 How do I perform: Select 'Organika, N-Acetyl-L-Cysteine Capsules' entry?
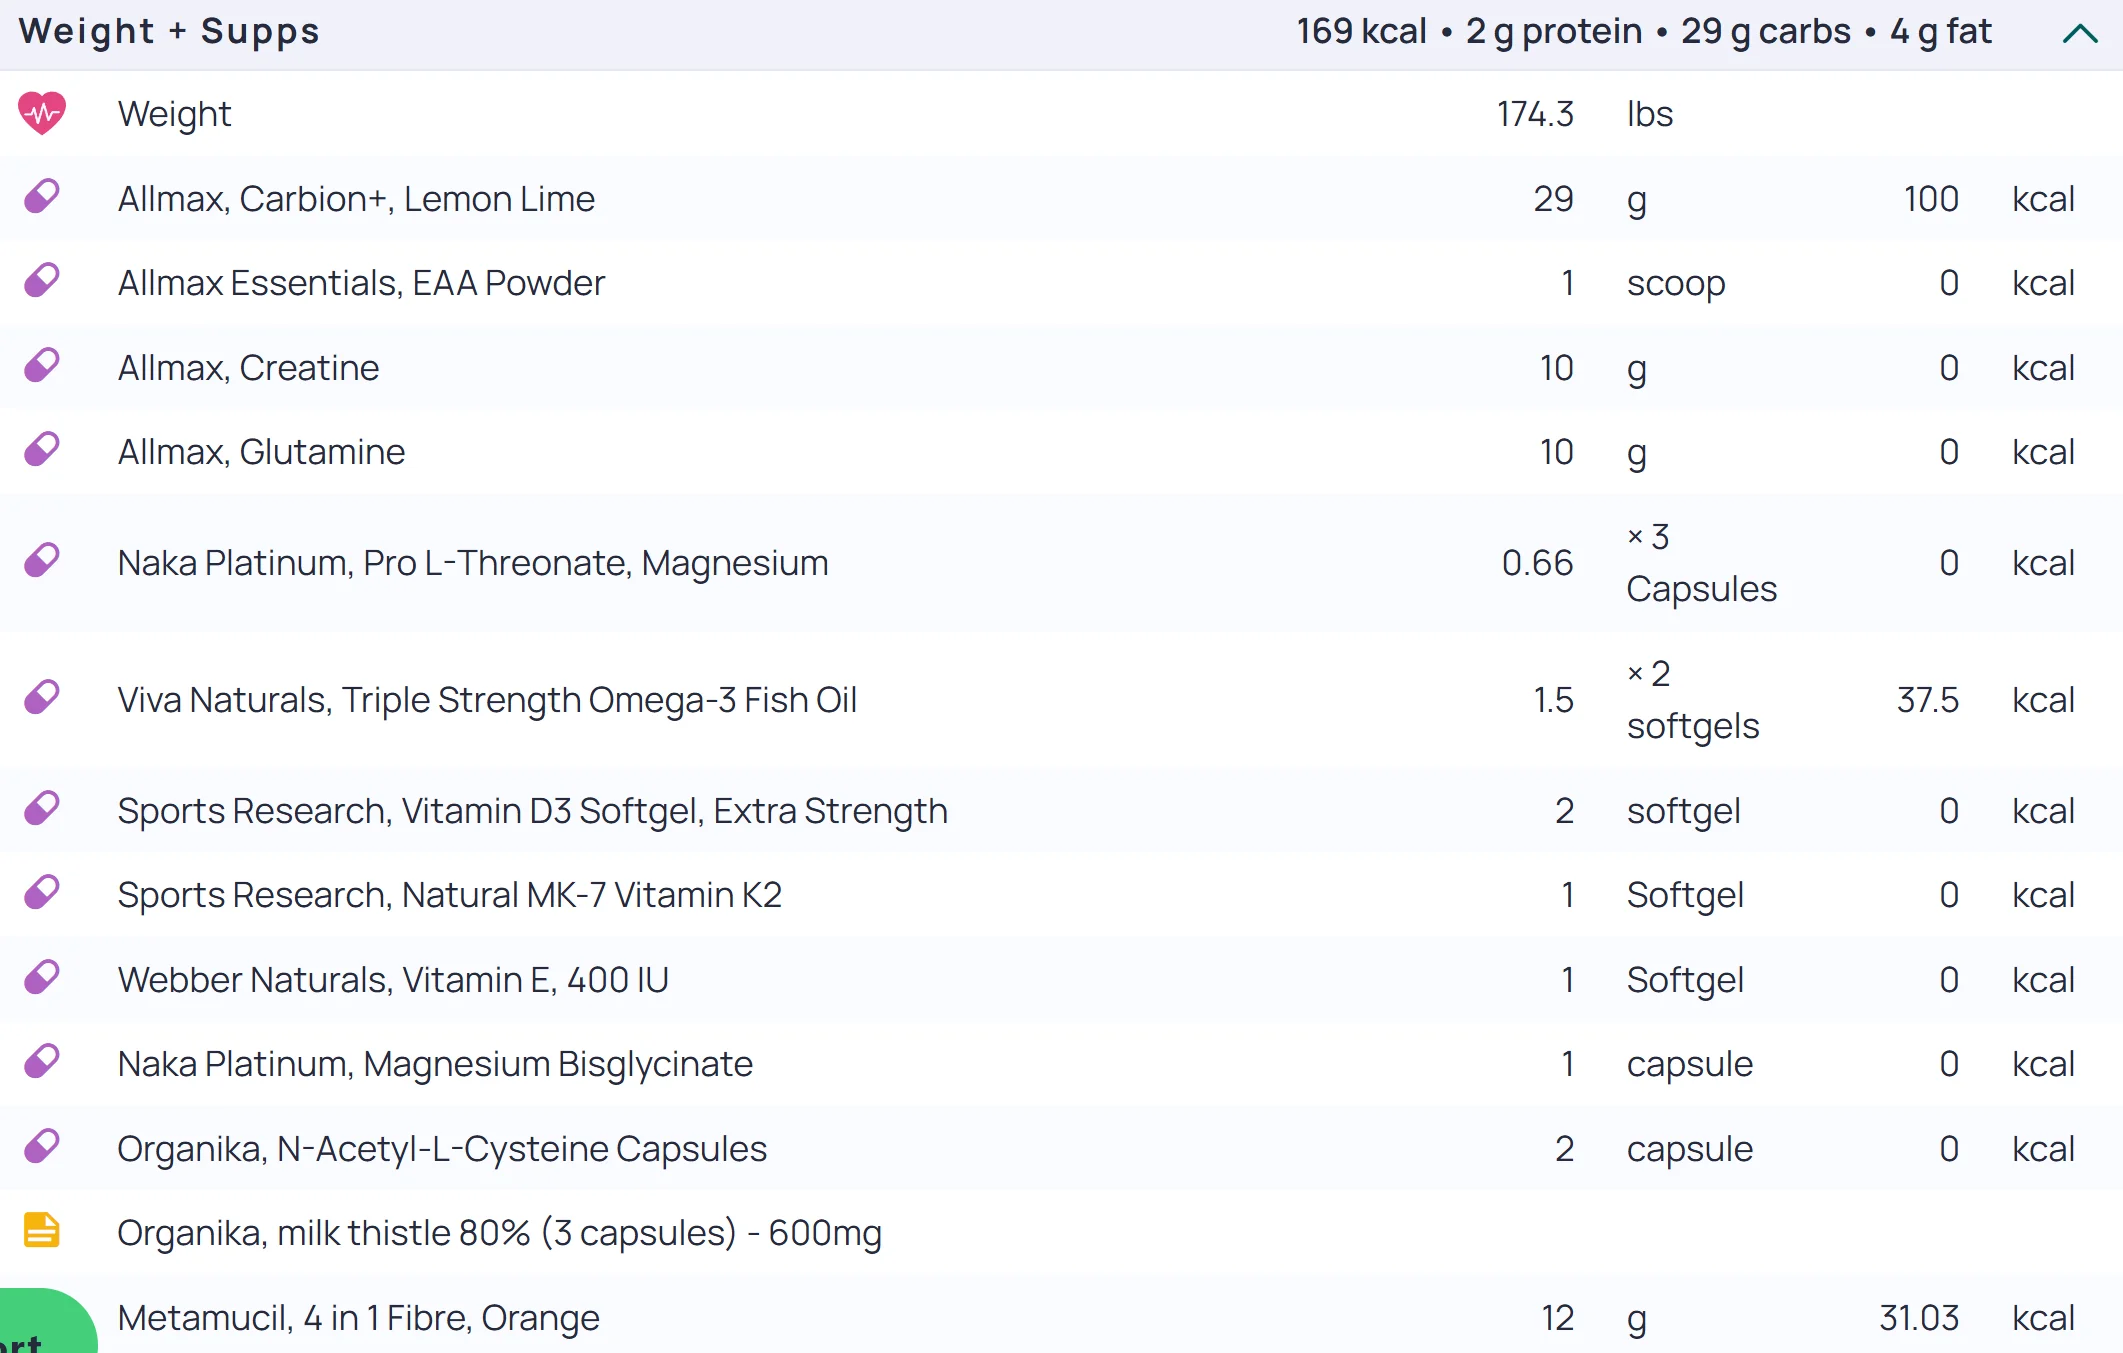pos(442,1149)
